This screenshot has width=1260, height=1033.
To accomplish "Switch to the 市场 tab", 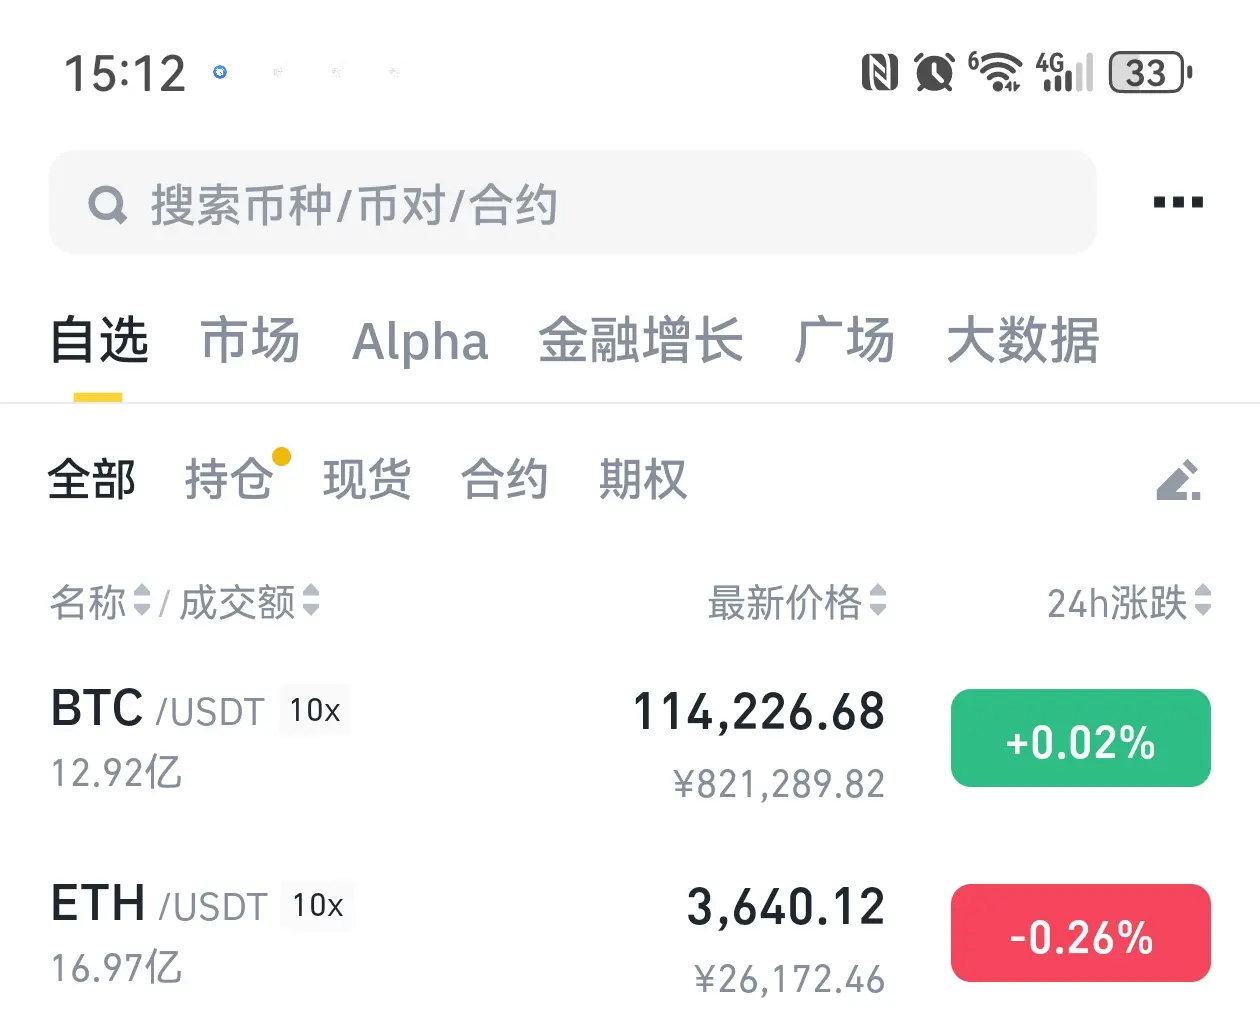I will (x=250, y=340).
